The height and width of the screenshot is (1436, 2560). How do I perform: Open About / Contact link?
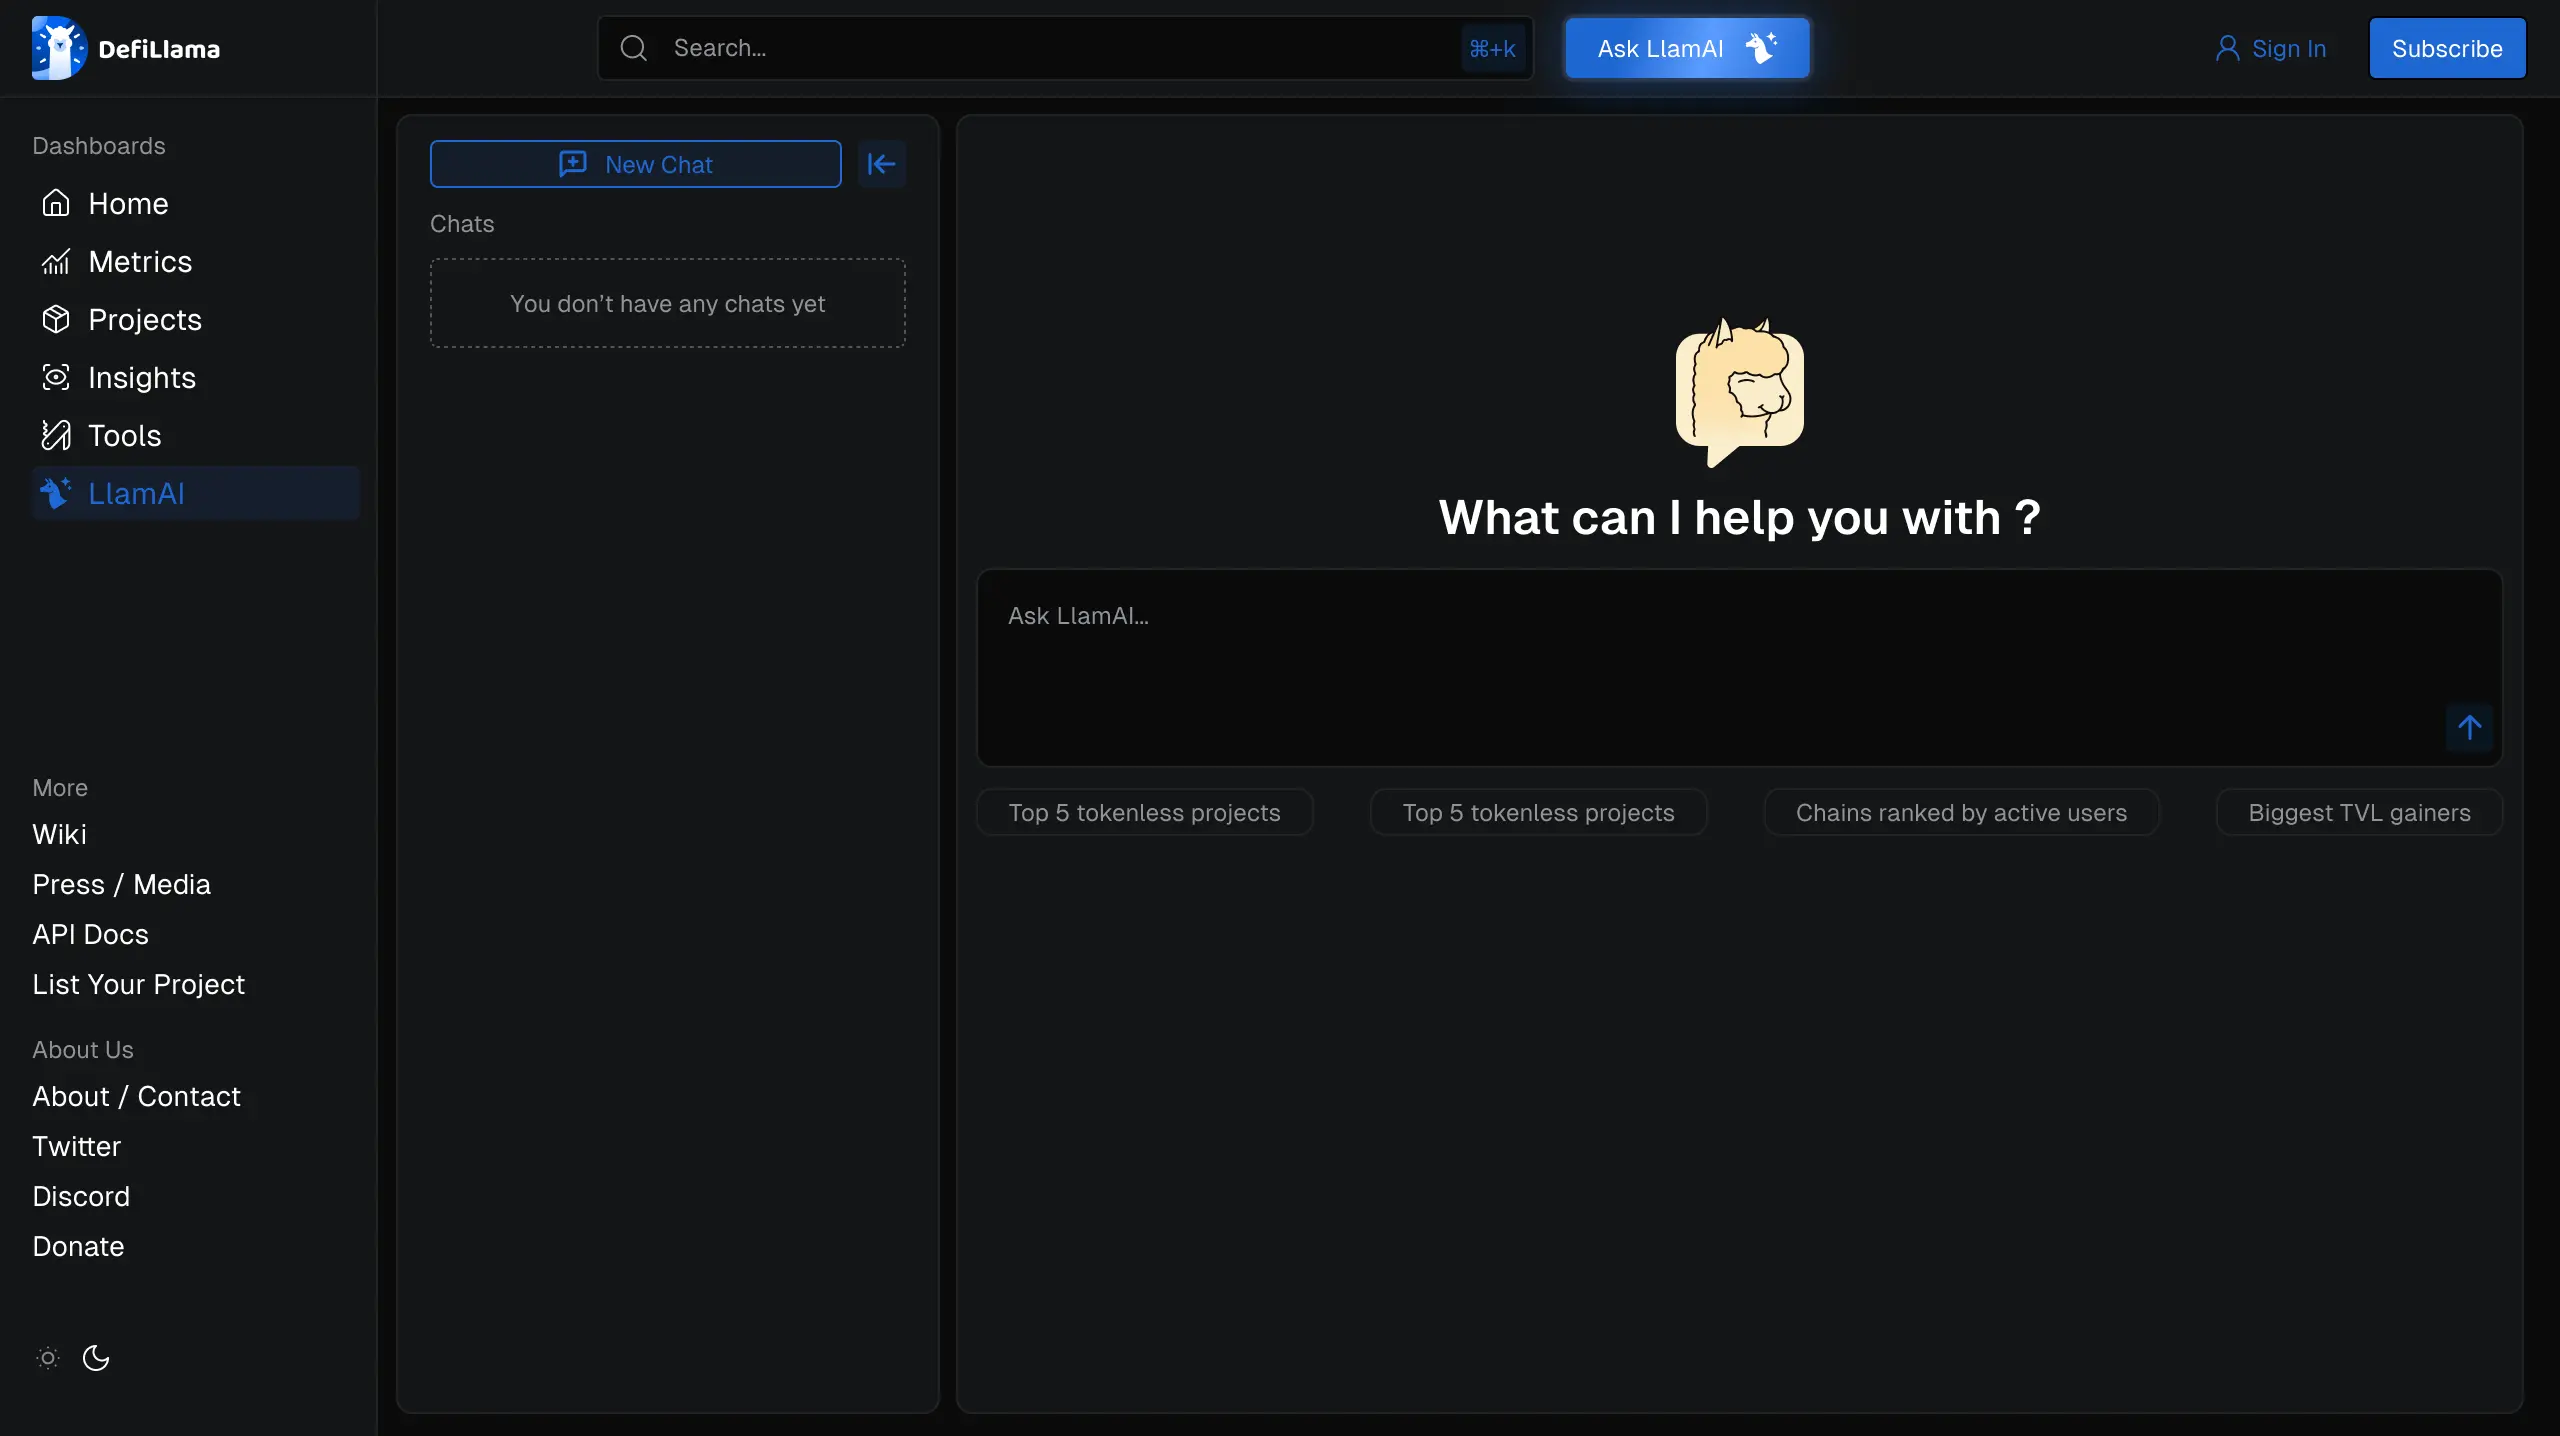pos(136,1096)
